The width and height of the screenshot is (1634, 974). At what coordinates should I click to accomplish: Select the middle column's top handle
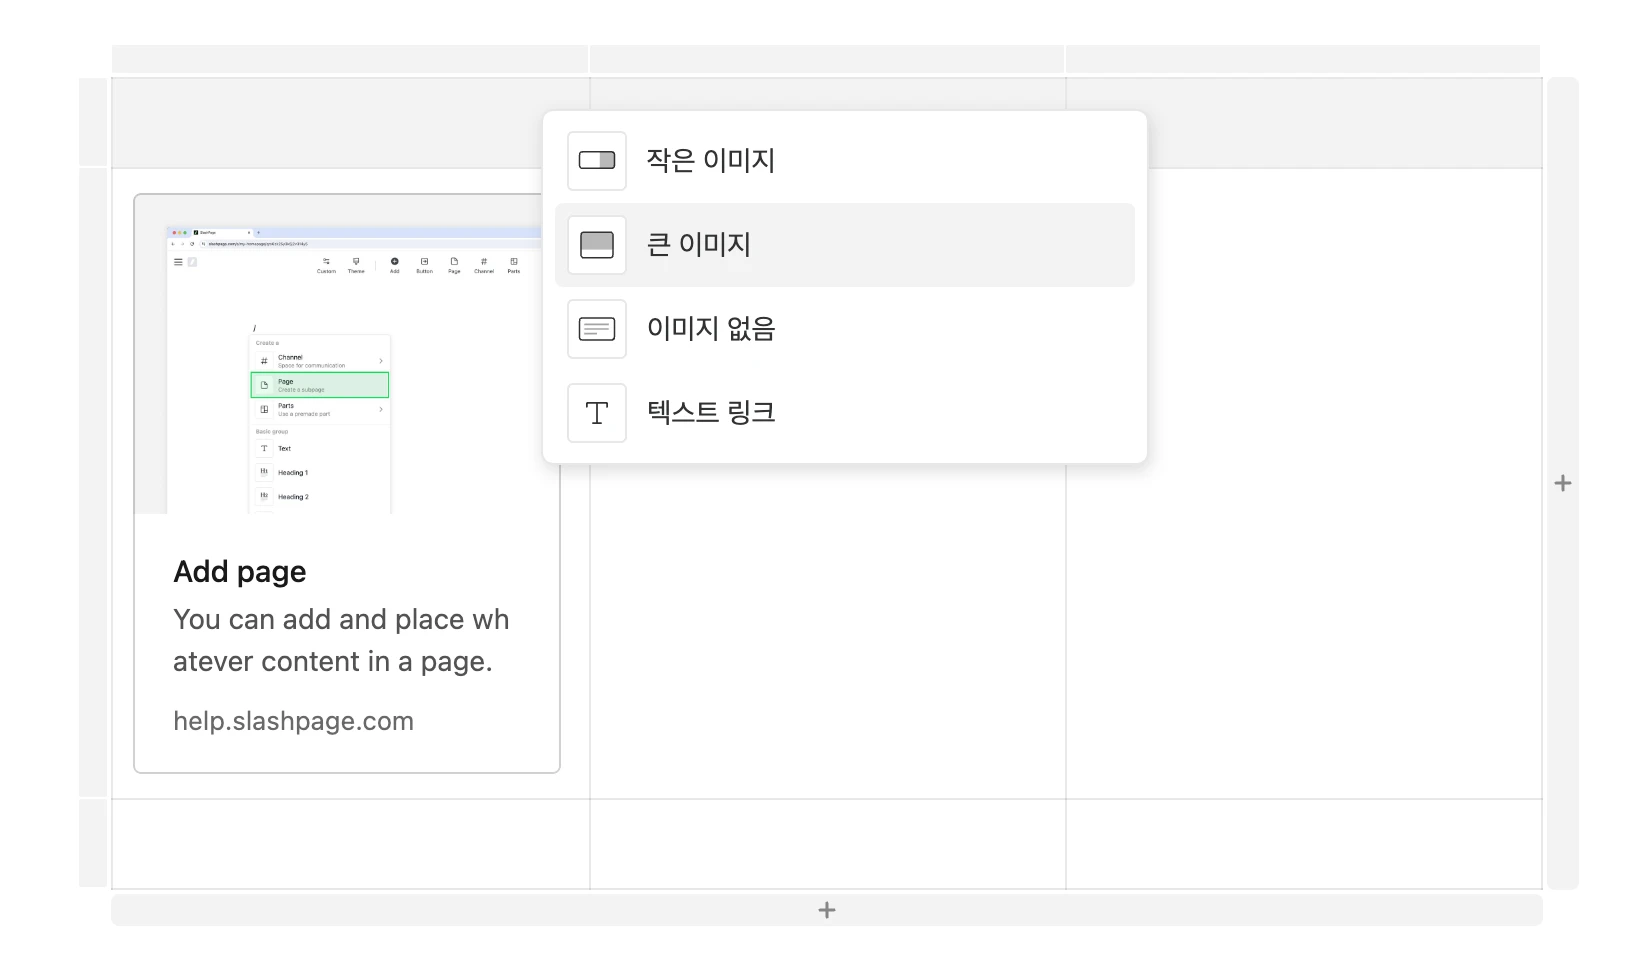point(827,59)
